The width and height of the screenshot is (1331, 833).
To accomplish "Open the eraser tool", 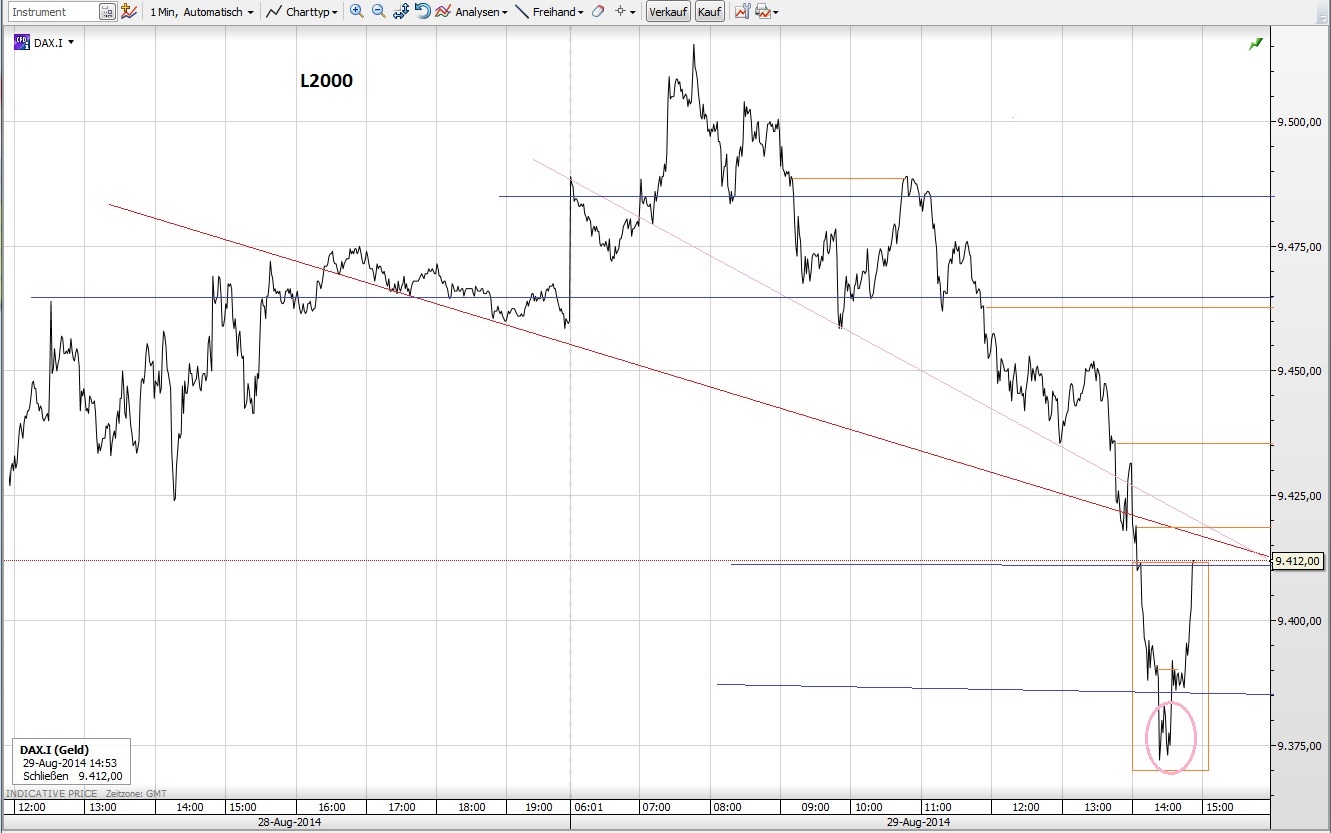I will pyautogui.click(x=596, y=11).
